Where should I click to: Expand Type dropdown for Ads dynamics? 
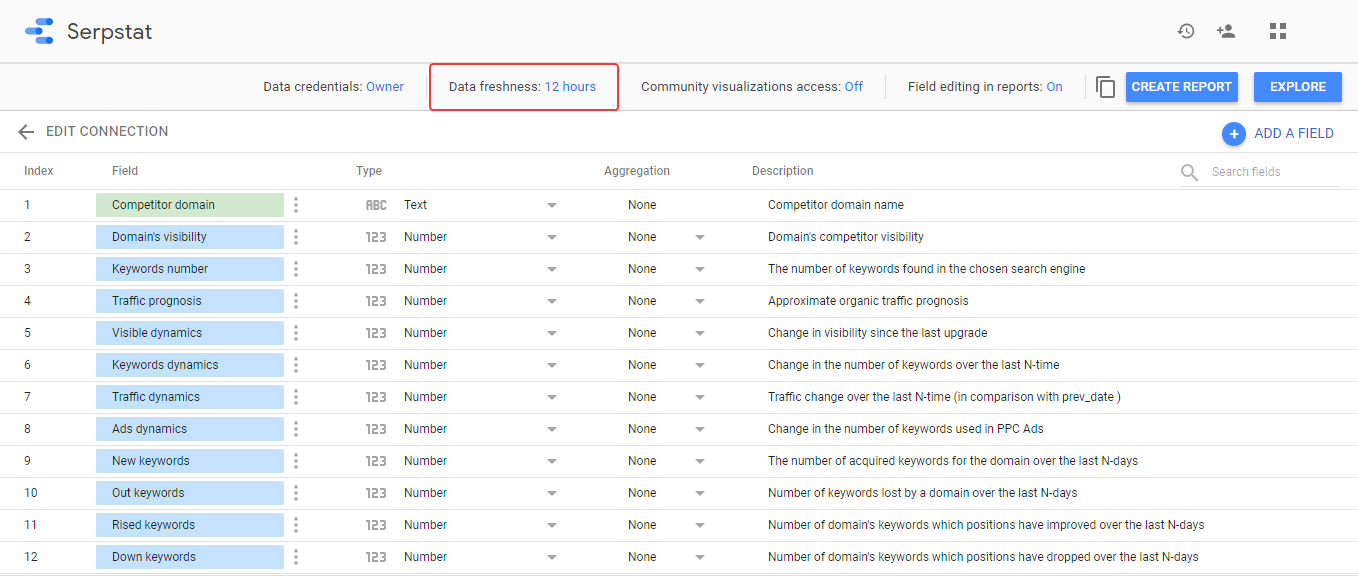pyautogui.click(x=551, y=430)
